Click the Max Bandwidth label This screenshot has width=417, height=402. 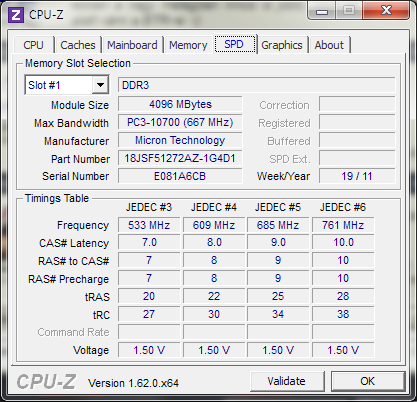point(71,123)
